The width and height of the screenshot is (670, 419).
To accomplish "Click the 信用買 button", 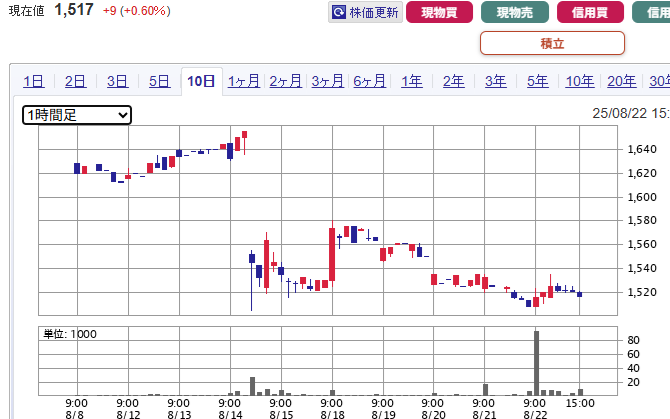I will click(590, 12).
